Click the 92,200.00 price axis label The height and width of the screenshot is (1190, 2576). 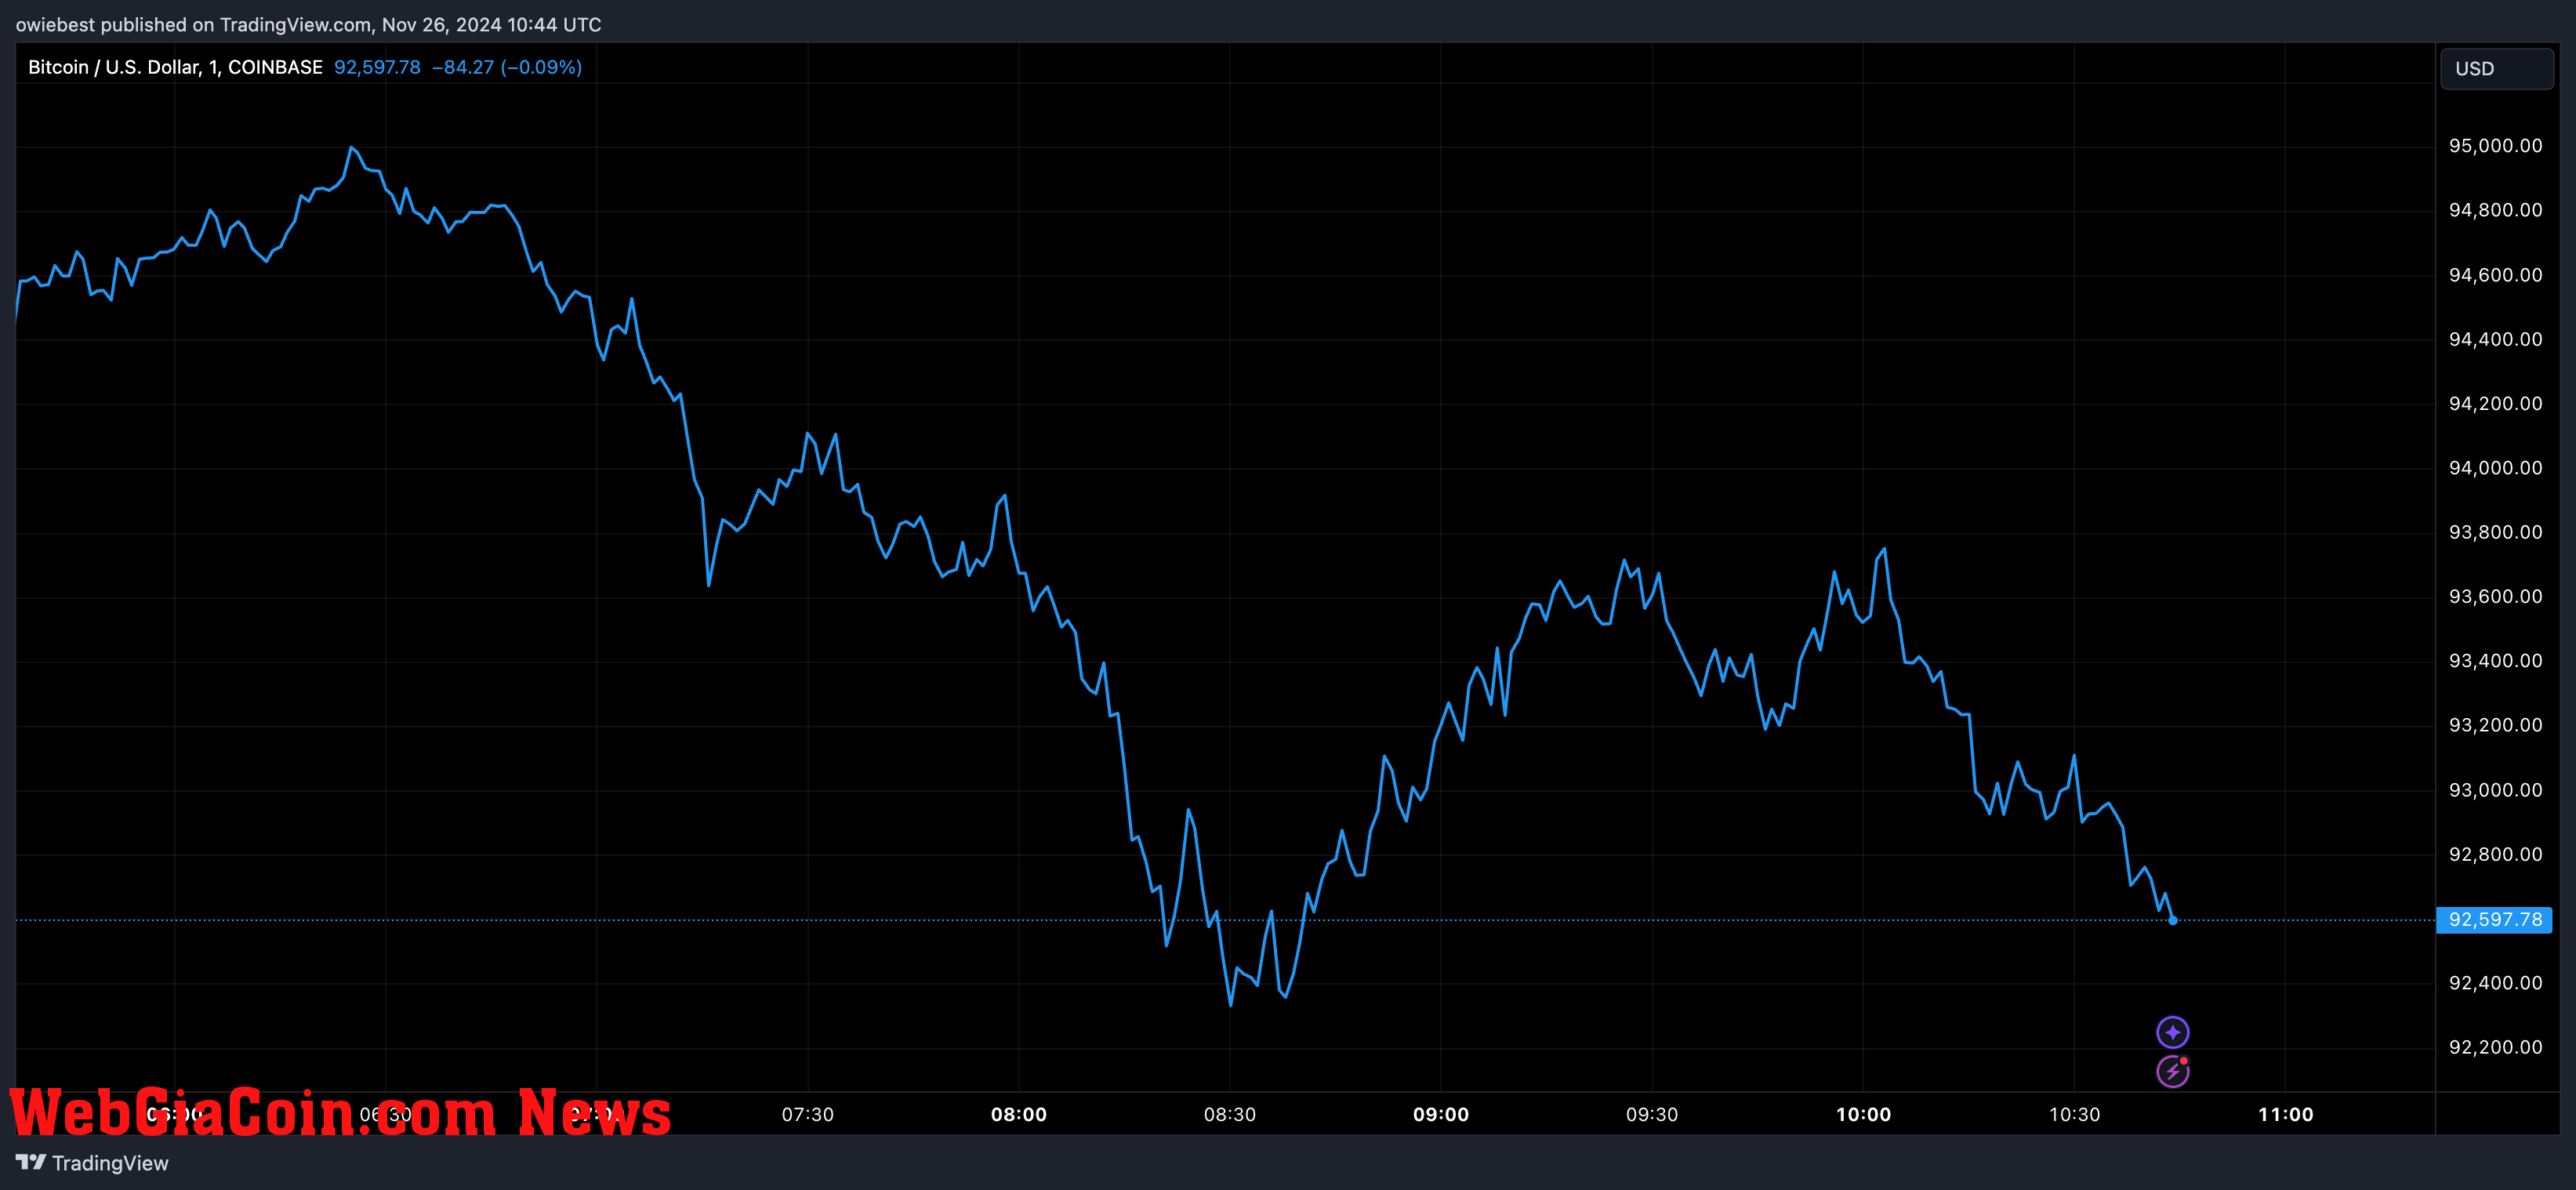tap(2495, 1047)
